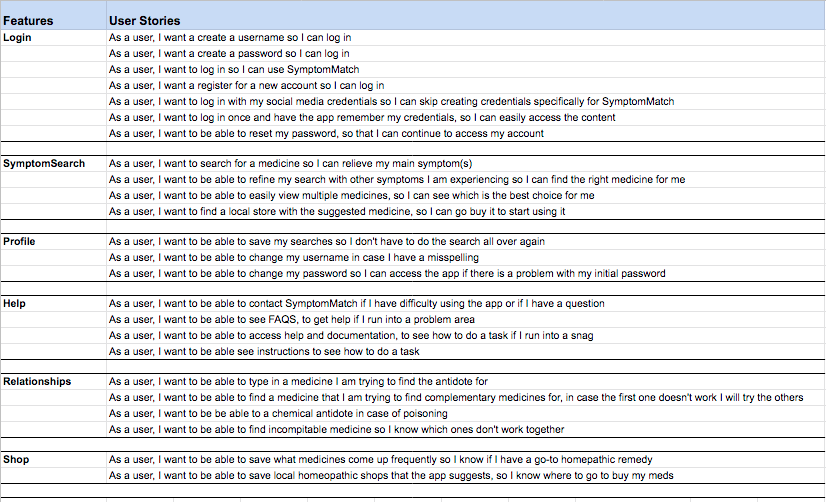Select the Profile feature cell
Screen dimensions: 826x502
click(x=53, y=242)
